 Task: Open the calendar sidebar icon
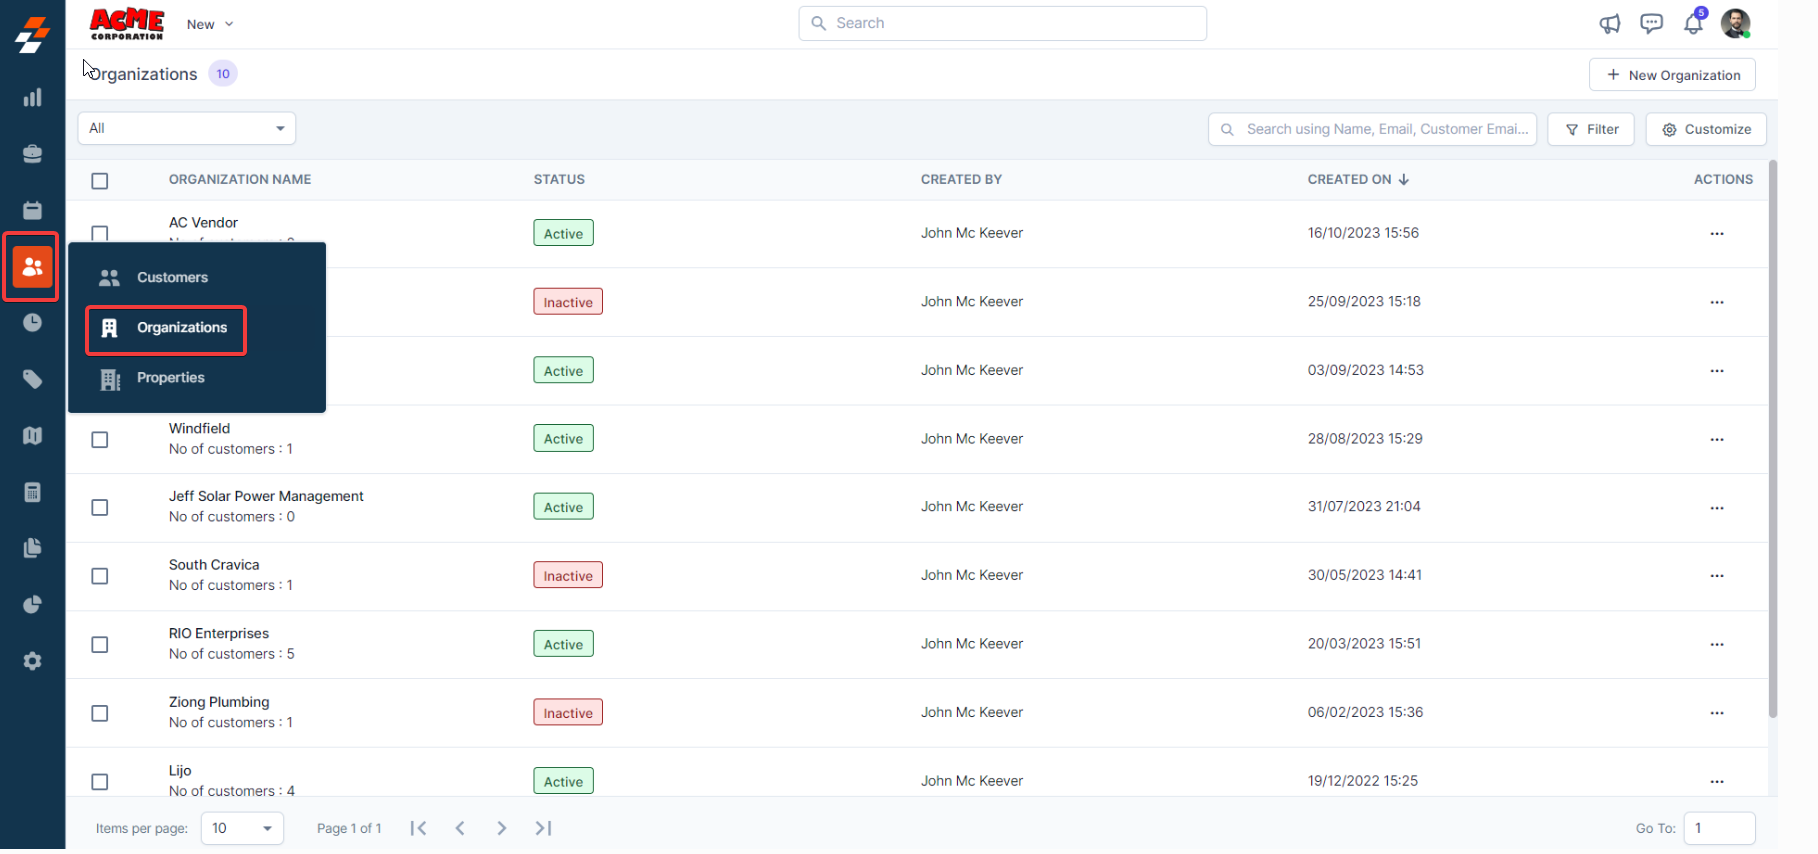pos(32,210)
